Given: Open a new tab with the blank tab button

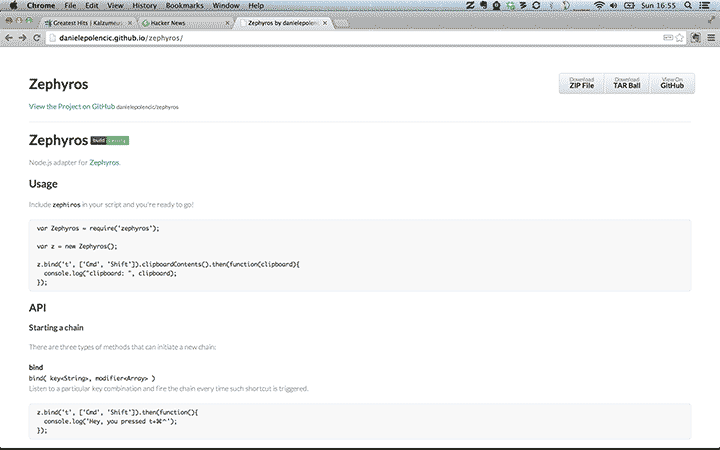Looking at the screenshot, I should click(342, 23).
